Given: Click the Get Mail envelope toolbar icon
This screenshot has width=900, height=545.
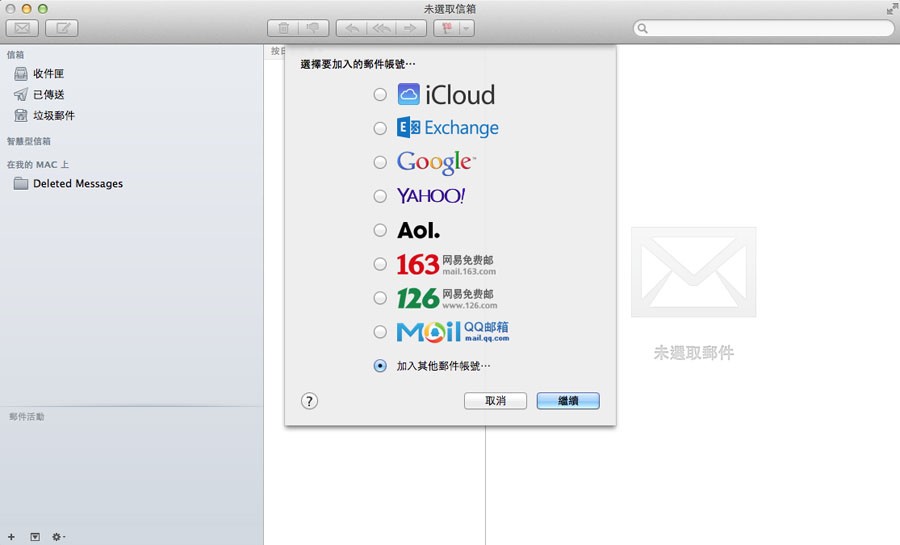Looking at the screenshot, I should tap(22, 28).
